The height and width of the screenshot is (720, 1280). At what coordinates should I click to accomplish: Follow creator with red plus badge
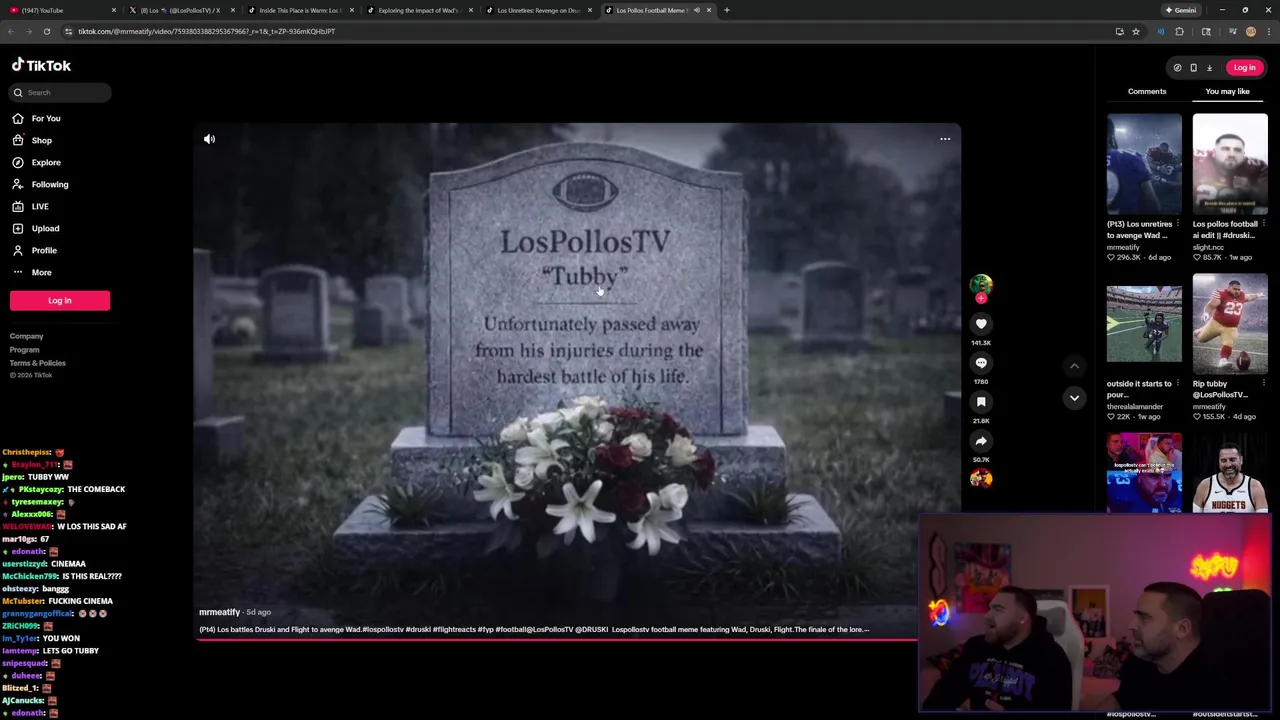pyautogui.click(x=981, y=298)
